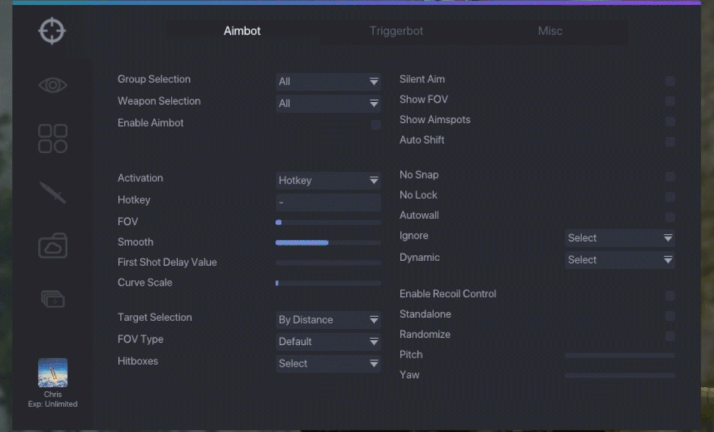The image size is (714, 432).
Task: Enable the Aimbot checkbox
Action: tap(376, 125)
